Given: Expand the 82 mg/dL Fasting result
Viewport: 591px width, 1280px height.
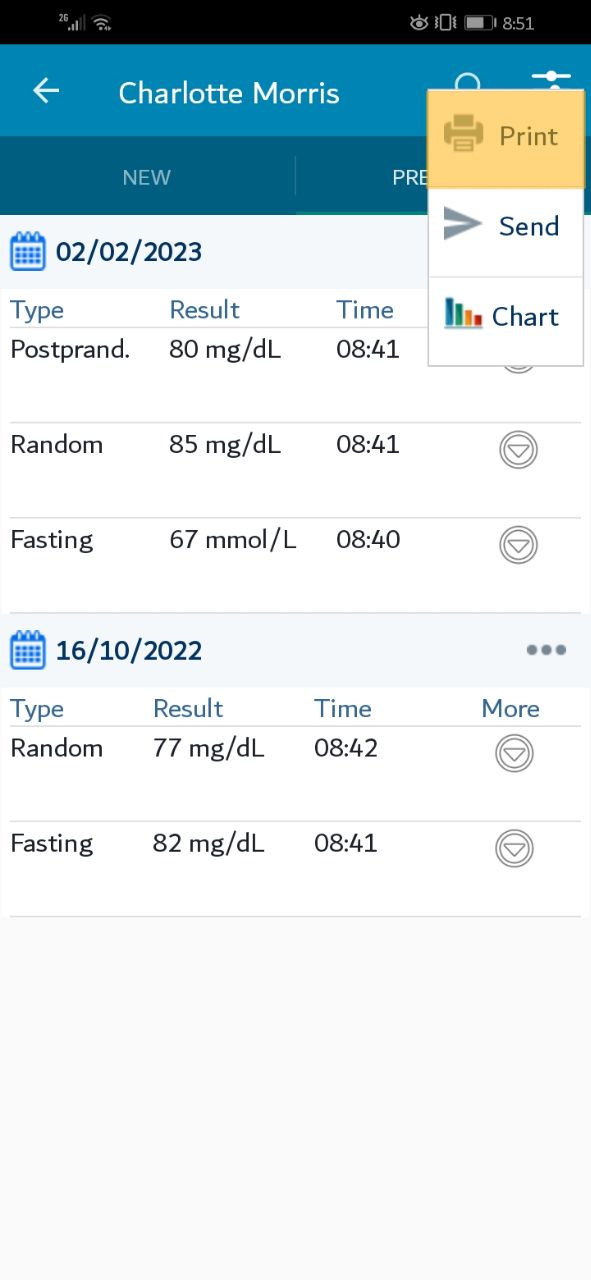Looking at the screenshot, I should tap(514, 849).
